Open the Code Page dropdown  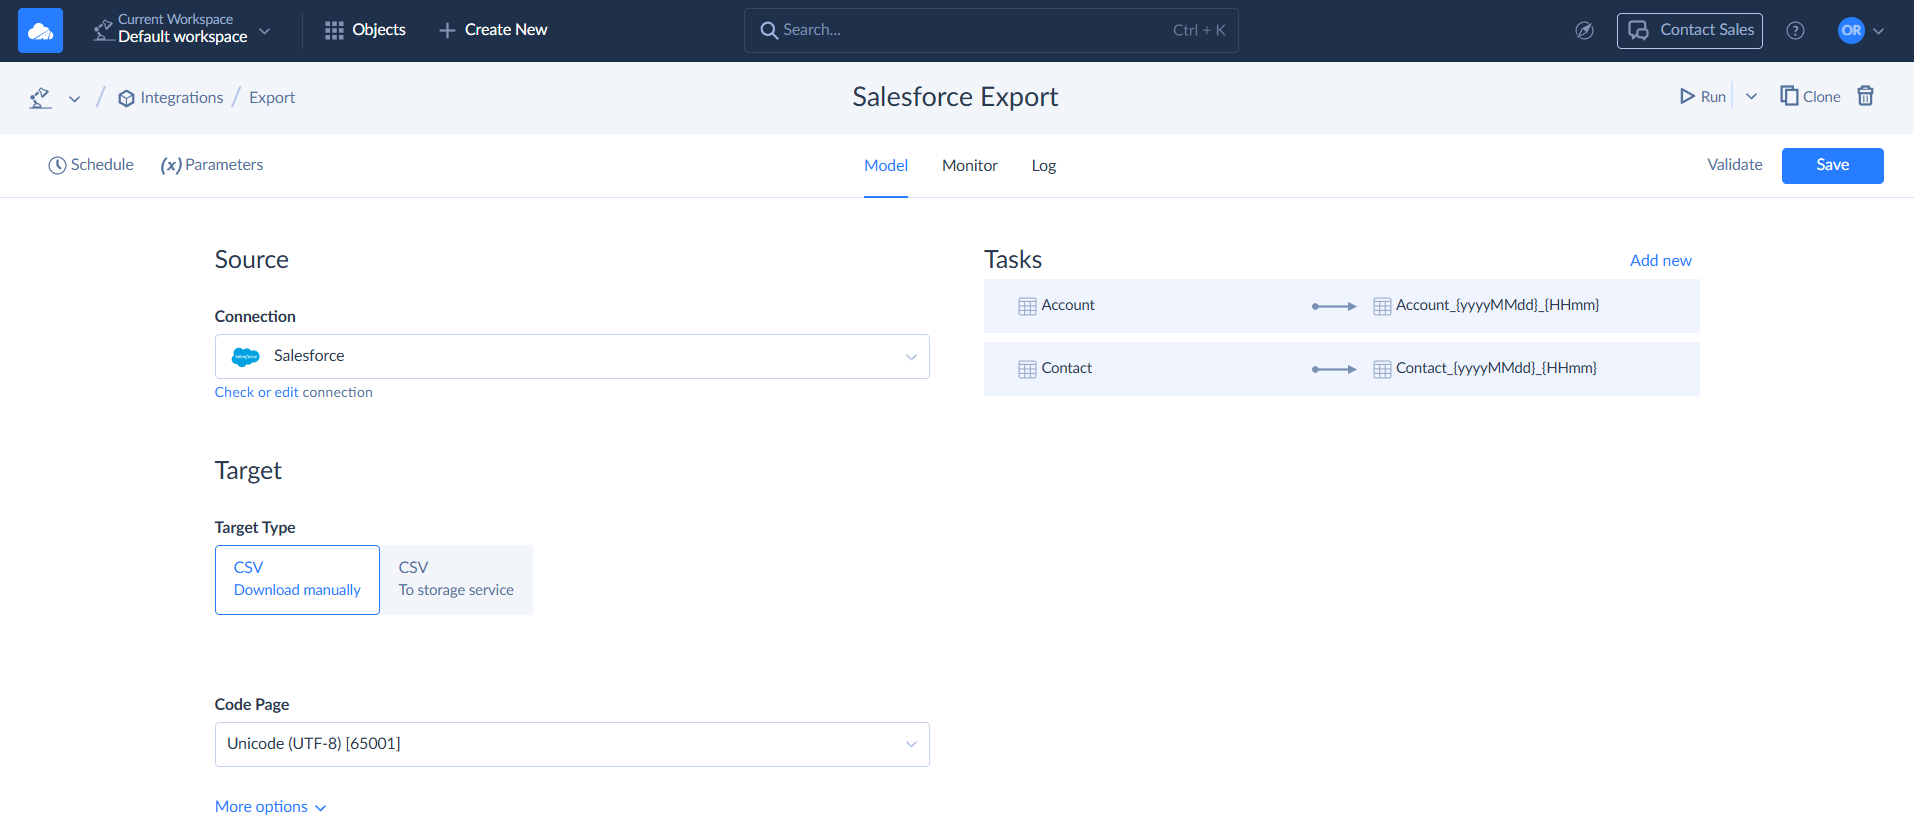point(571,744)
